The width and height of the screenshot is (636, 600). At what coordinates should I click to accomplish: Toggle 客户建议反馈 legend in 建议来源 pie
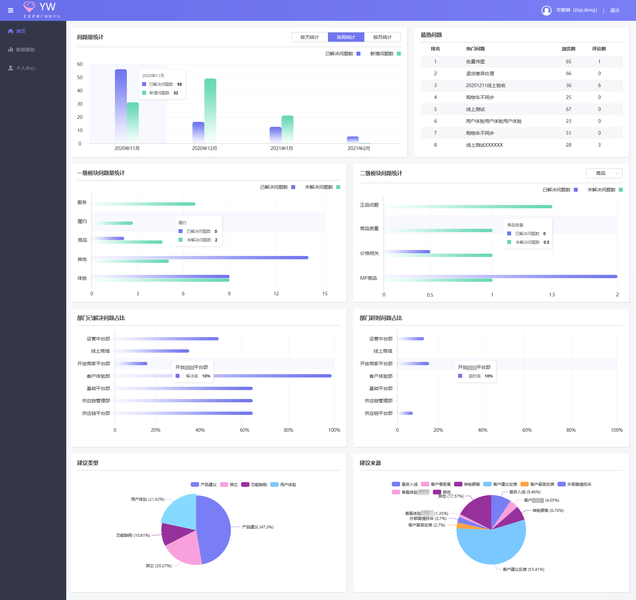coord(501,484)
